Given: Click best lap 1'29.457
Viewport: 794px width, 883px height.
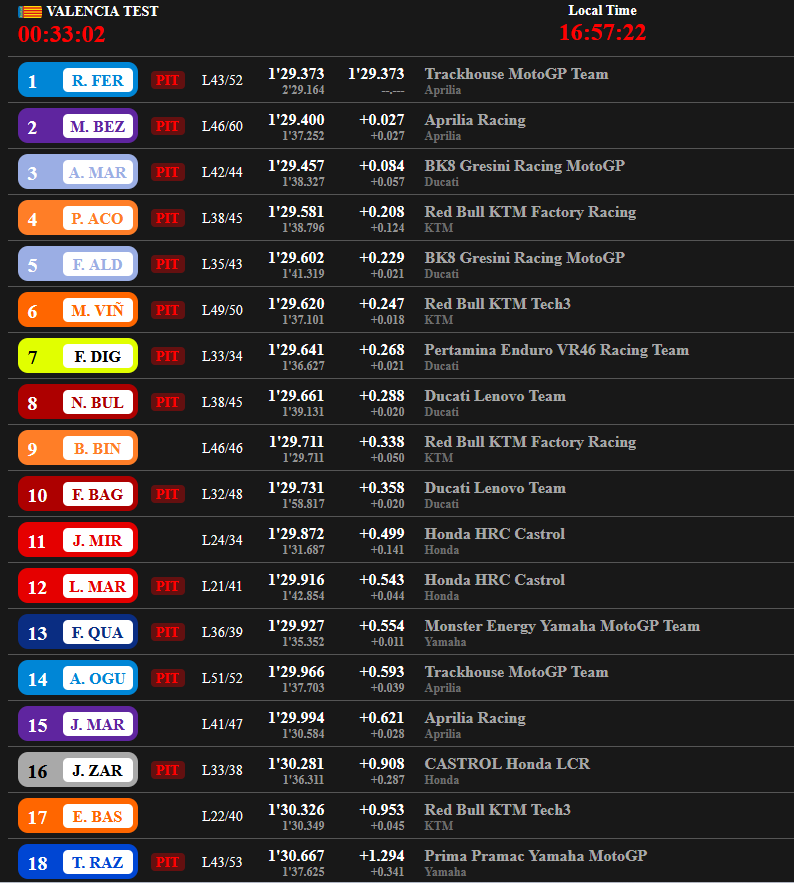Looking at the screenshot, I should (x=296, y=166).
